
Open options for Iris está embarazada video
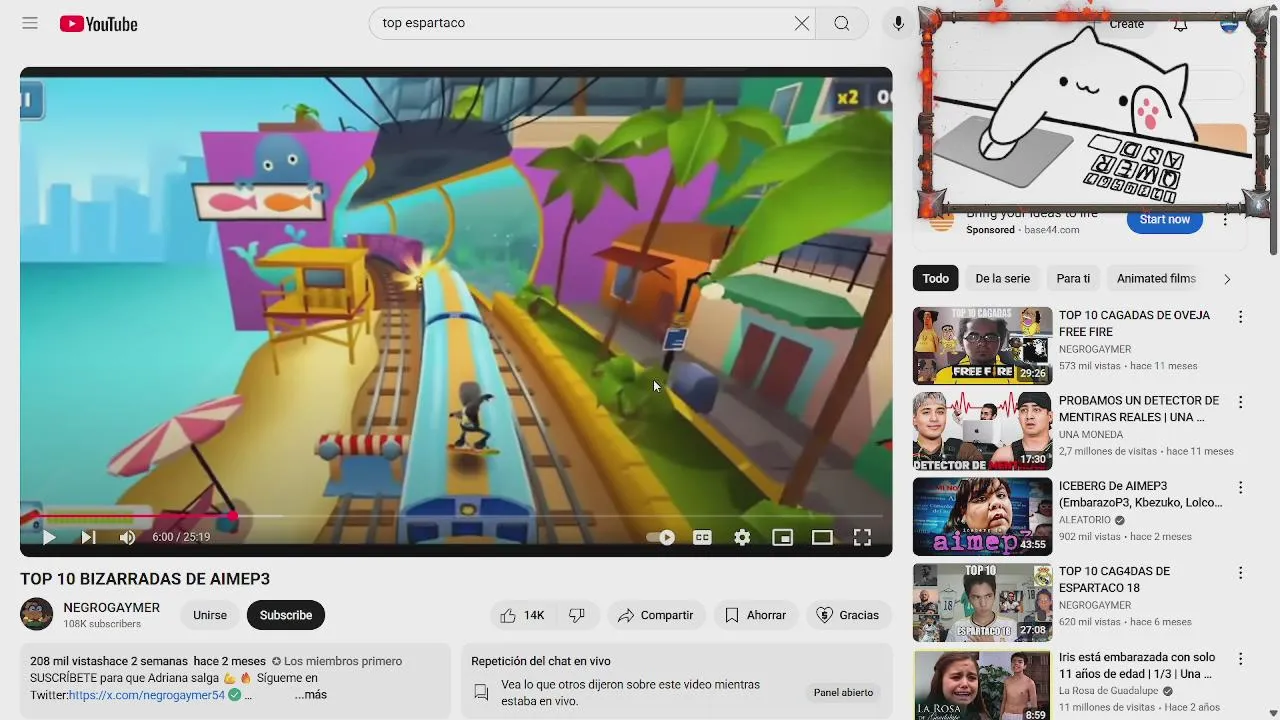(x=1240, y=659)
